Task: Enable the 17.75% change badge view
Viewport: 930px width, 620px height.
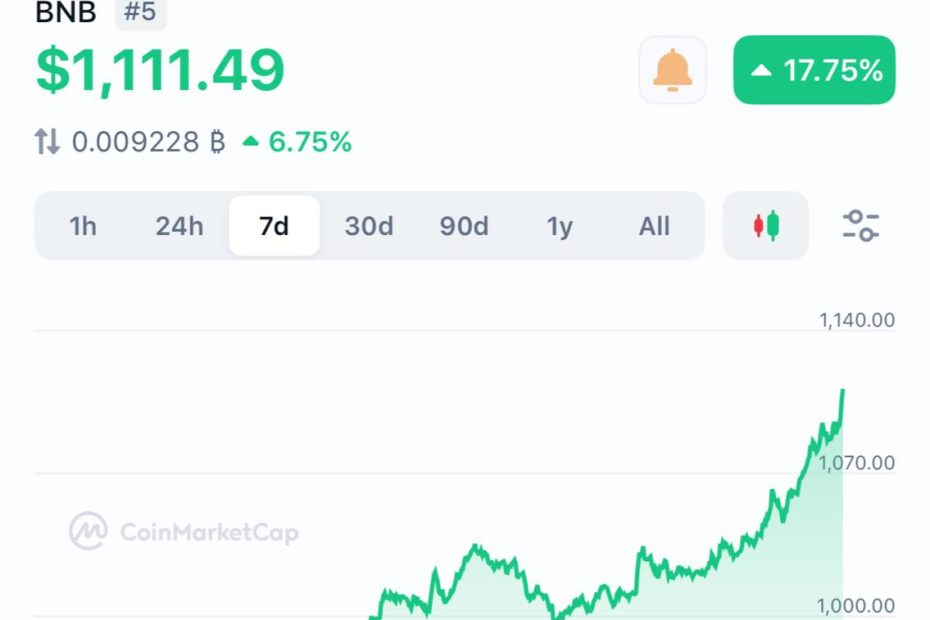Action: 813,70
